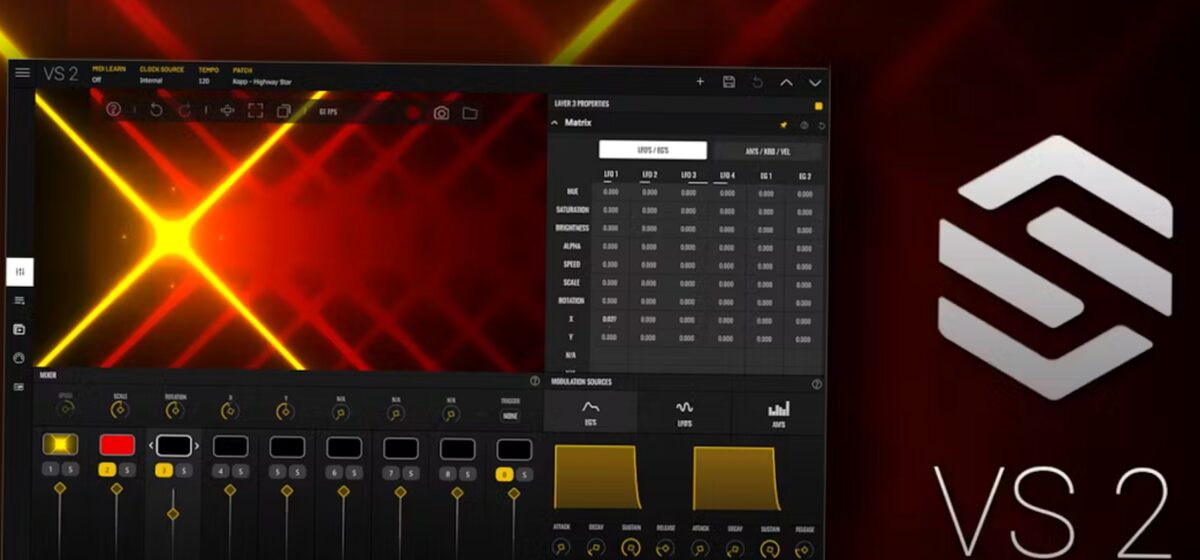Viewport: 1200px width, 560px height.
Task: Click the center crosshair icon in preview toolbar
Action: tap(227, 111)
